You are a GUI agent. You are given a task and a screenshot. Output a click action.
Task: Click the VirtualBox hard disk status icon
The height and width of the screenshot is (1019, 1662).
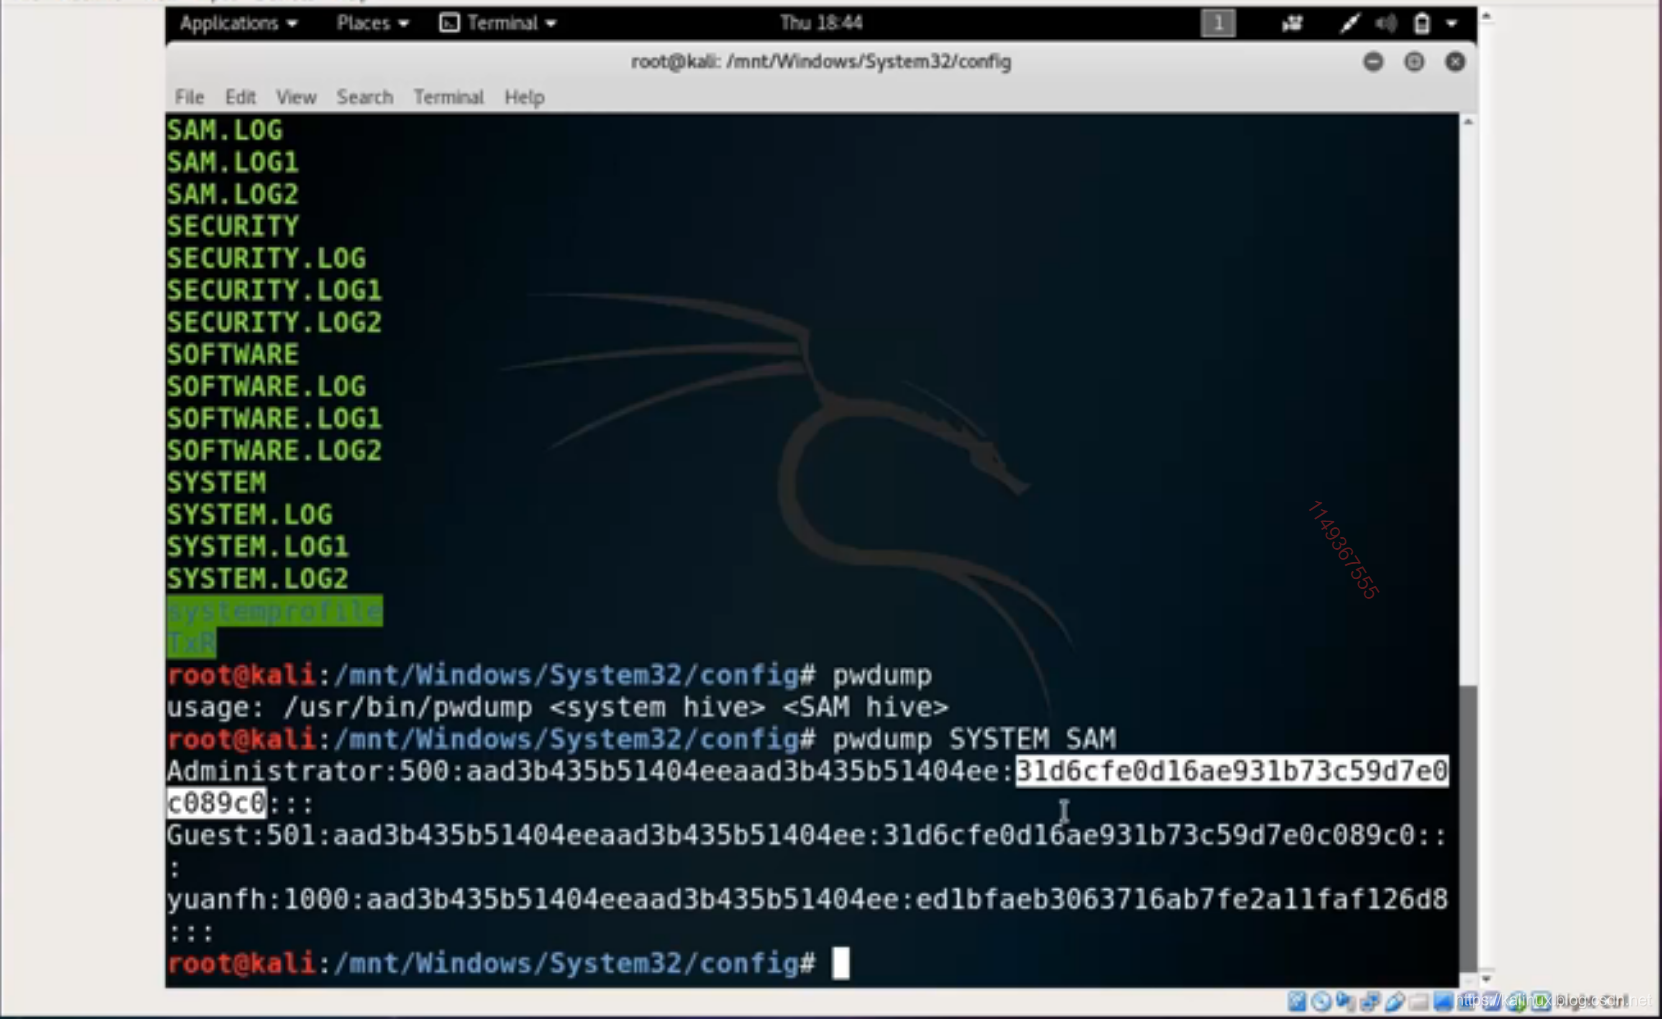point(1297,1001)
